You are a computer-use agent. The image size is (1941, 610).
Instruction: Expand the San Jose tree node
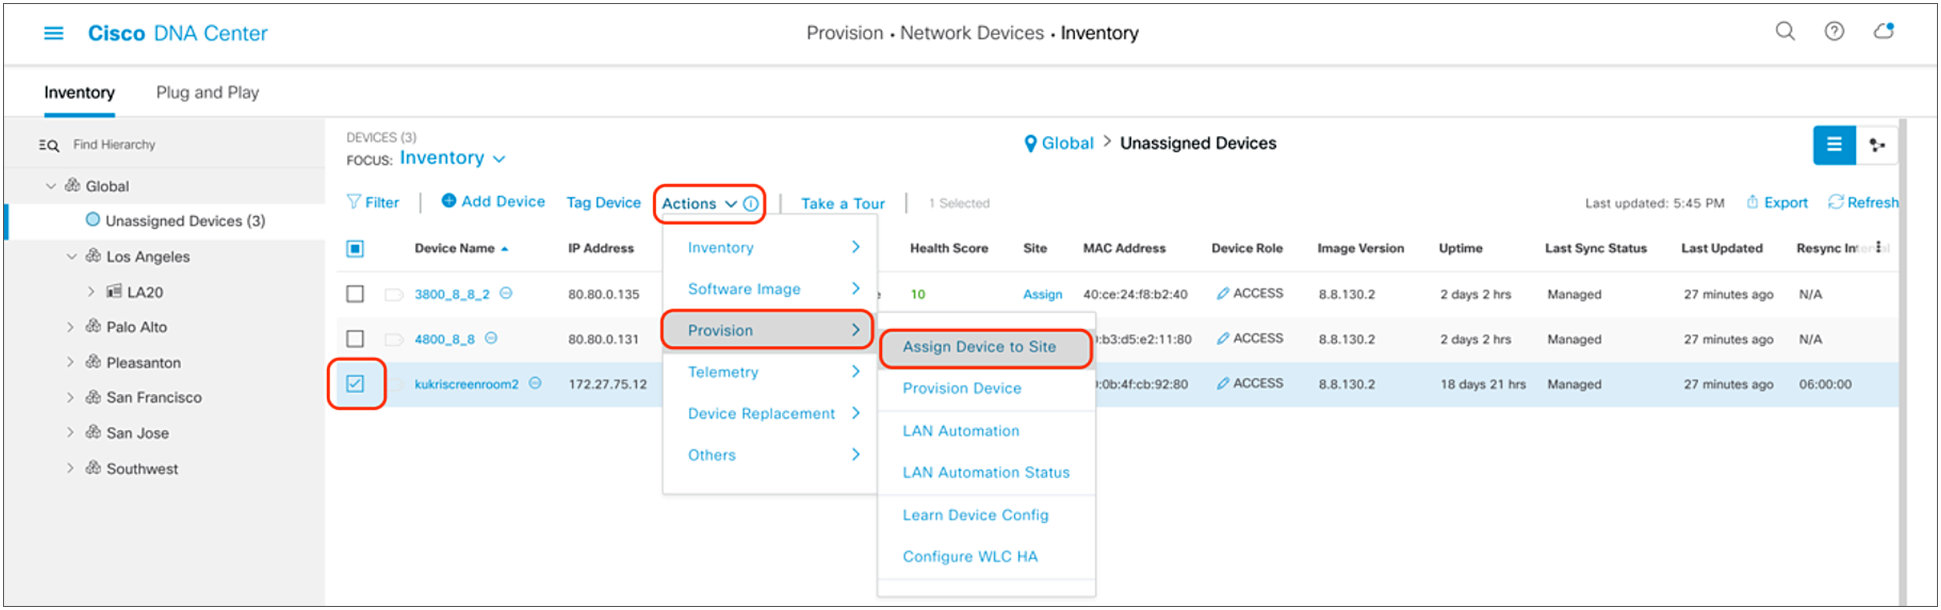coord(70,433)
